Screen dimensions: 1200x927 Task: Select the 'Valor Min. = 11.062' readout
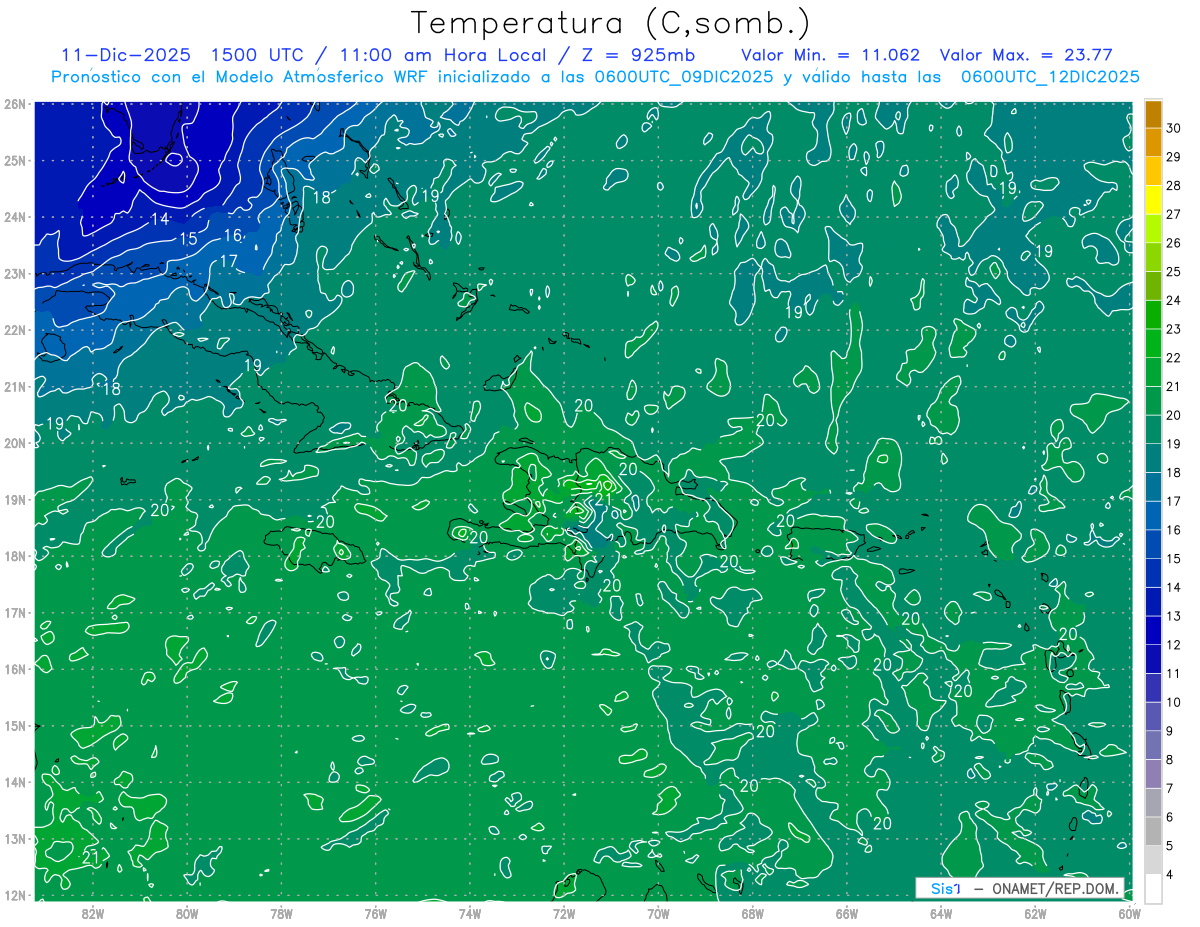point(830,55)
